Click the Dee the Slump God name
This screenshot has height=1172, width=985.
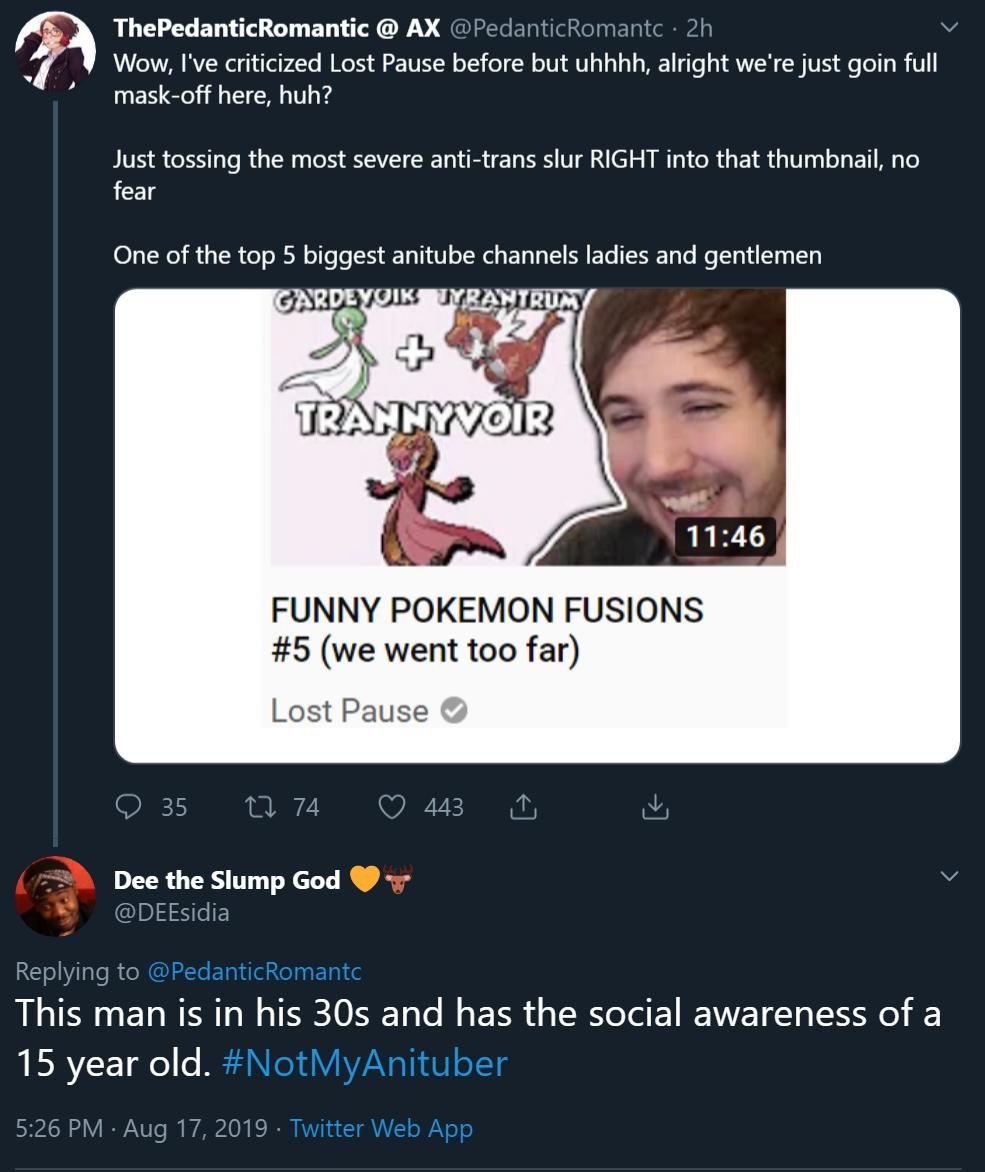pos(227,880)
